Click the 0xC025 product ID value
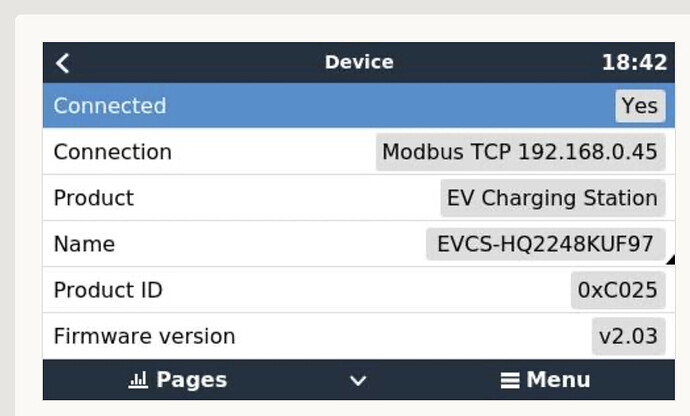Viewport: 690px width, 416px height. coord(617,290)
